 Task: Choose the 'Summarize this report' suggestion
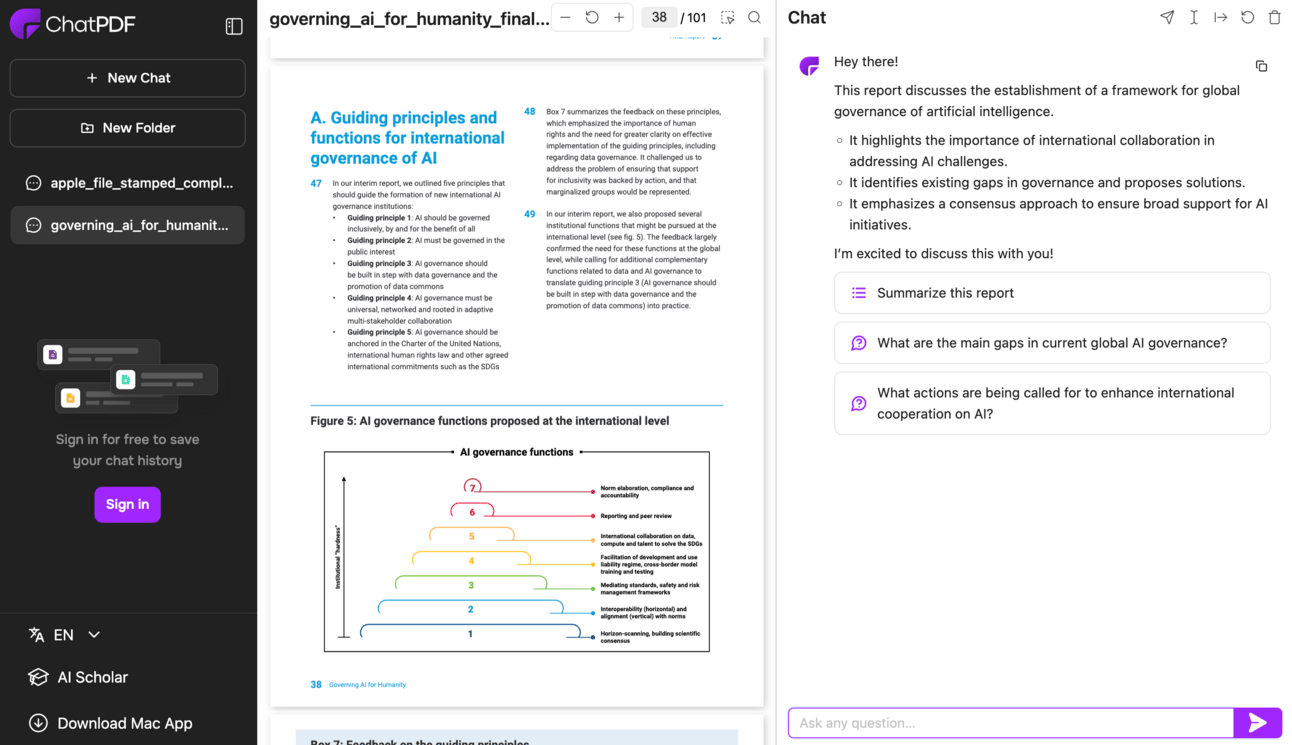click(1052, 293)
